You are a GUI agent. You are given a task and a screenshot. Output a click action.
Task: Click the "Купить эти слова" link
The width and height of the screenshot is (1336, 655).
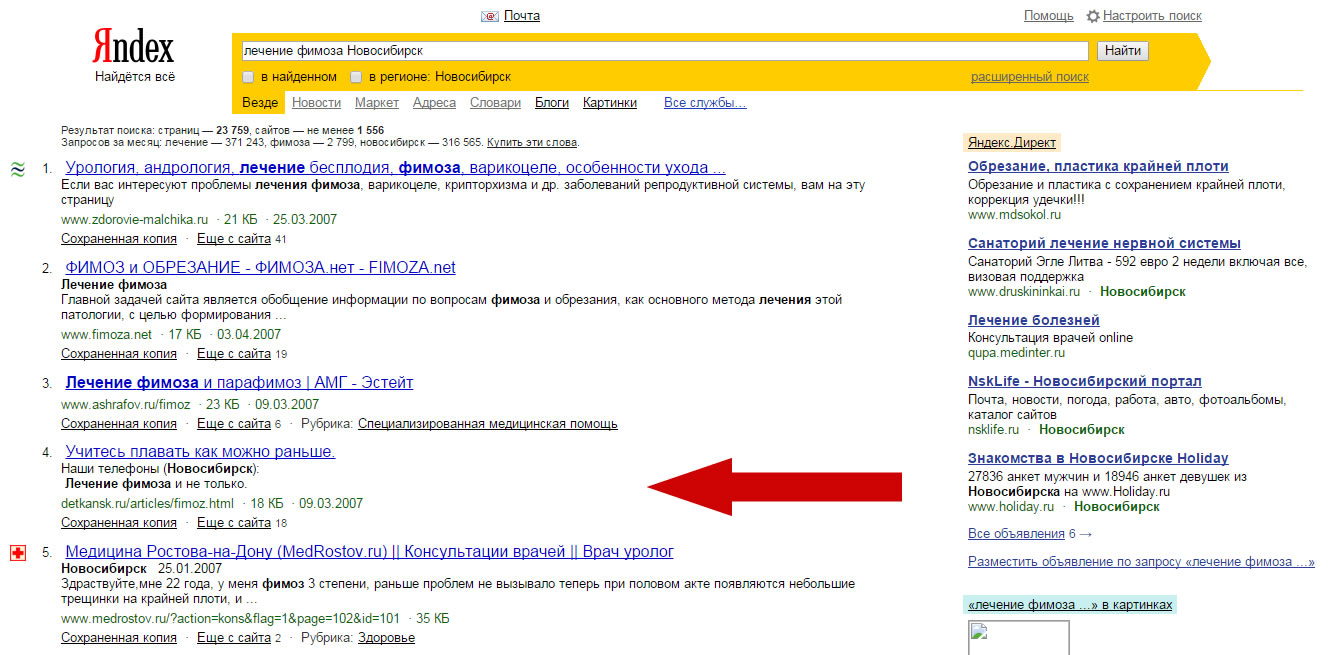pos(532,143)
